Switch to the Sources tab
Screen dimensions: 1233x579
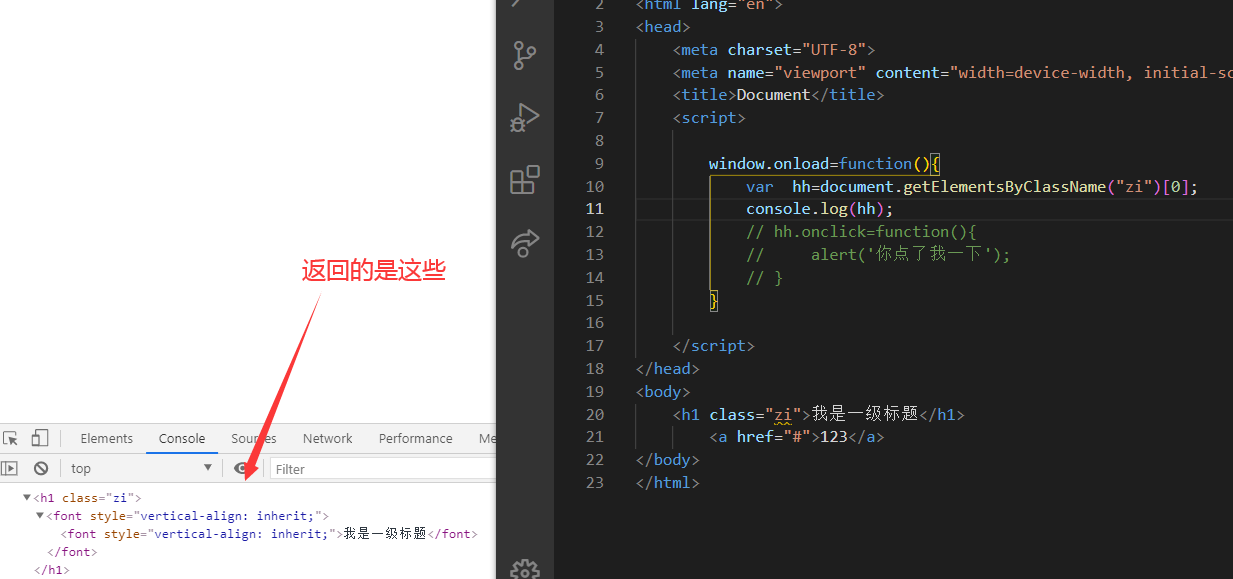(x=254, y=438)
